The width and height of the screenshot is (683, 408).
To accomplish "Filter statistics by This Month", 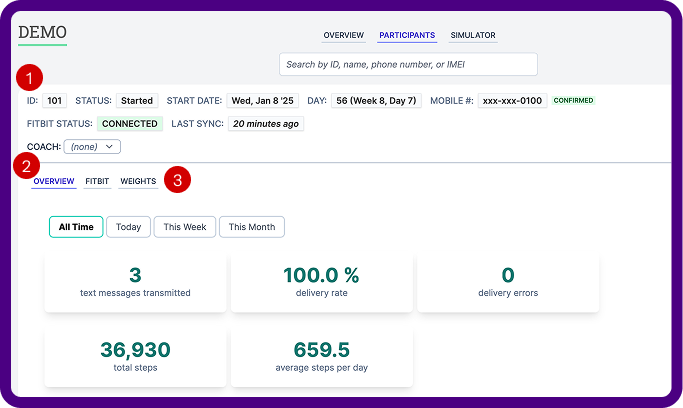I will coord(252,227).
